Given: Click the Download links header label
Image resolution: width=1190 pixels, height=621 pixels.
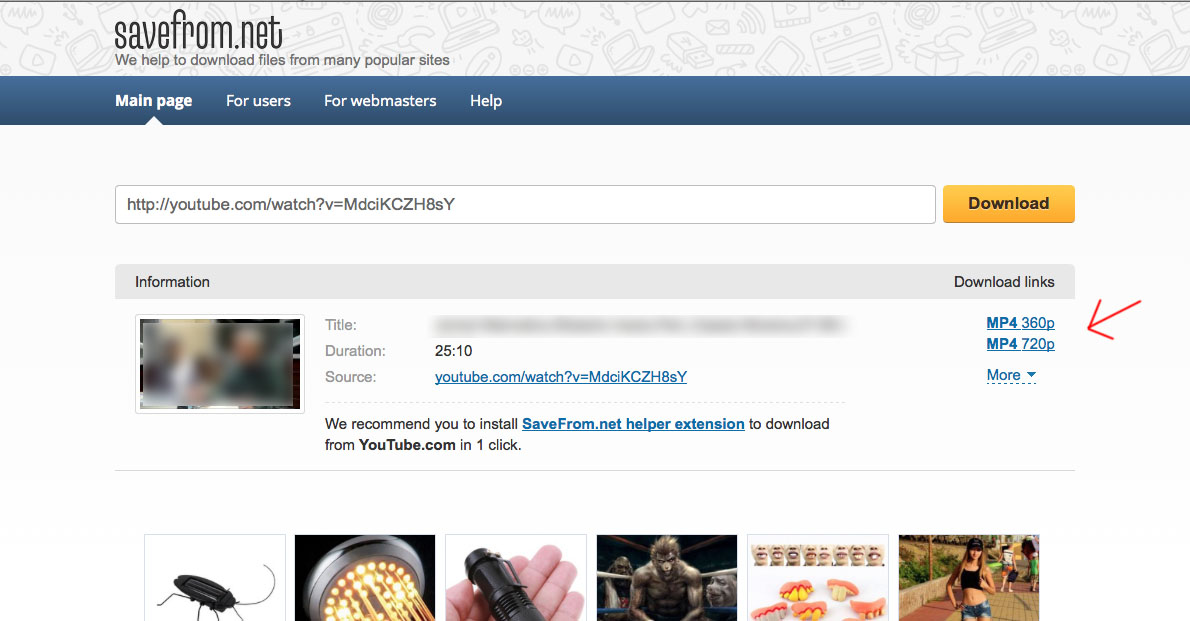Looking at the screenshot, I should 1004,282.
